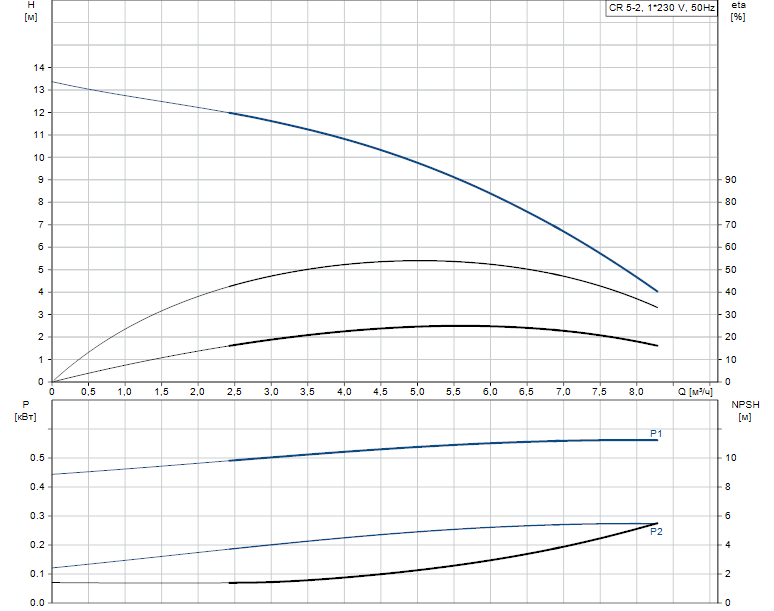Select the 0,5 flow axis tick label
The height and width of the screenshot is (611, 774).
pyautogui.click(x=88, y=391)
